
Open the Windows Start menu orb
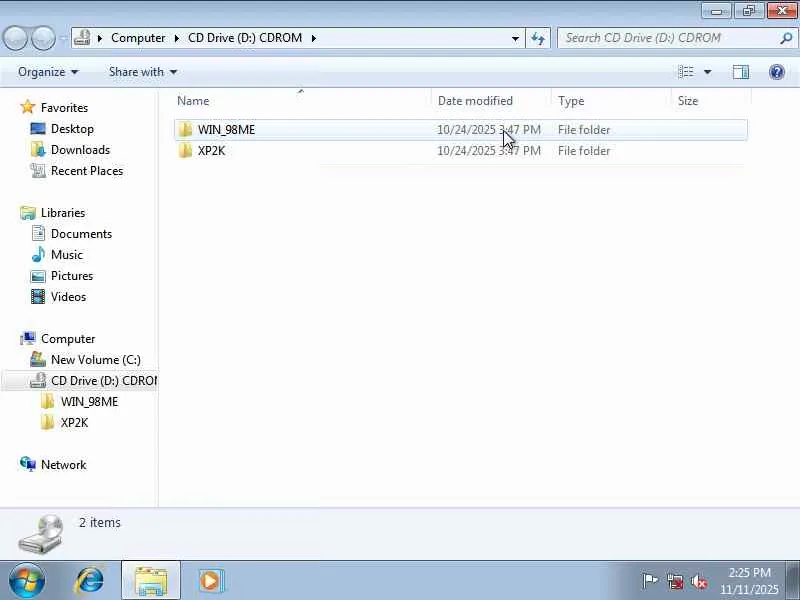click(x=27, y=581)
